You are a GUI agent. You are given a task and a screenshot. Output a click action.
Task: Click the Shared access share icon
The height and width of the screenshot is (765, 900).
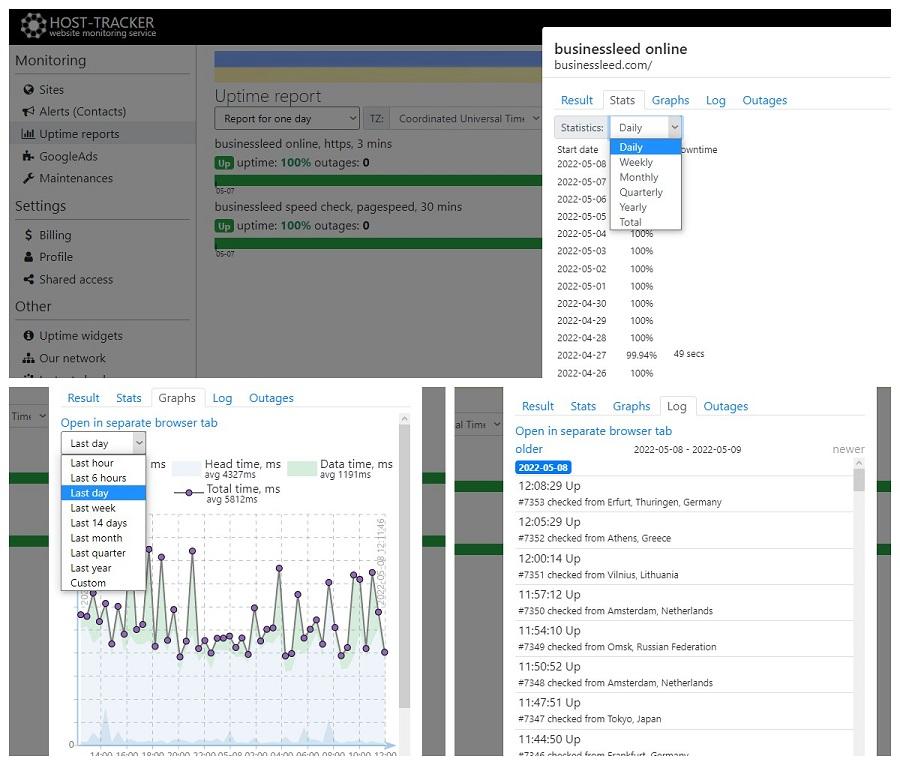click(x=28, y=279)
